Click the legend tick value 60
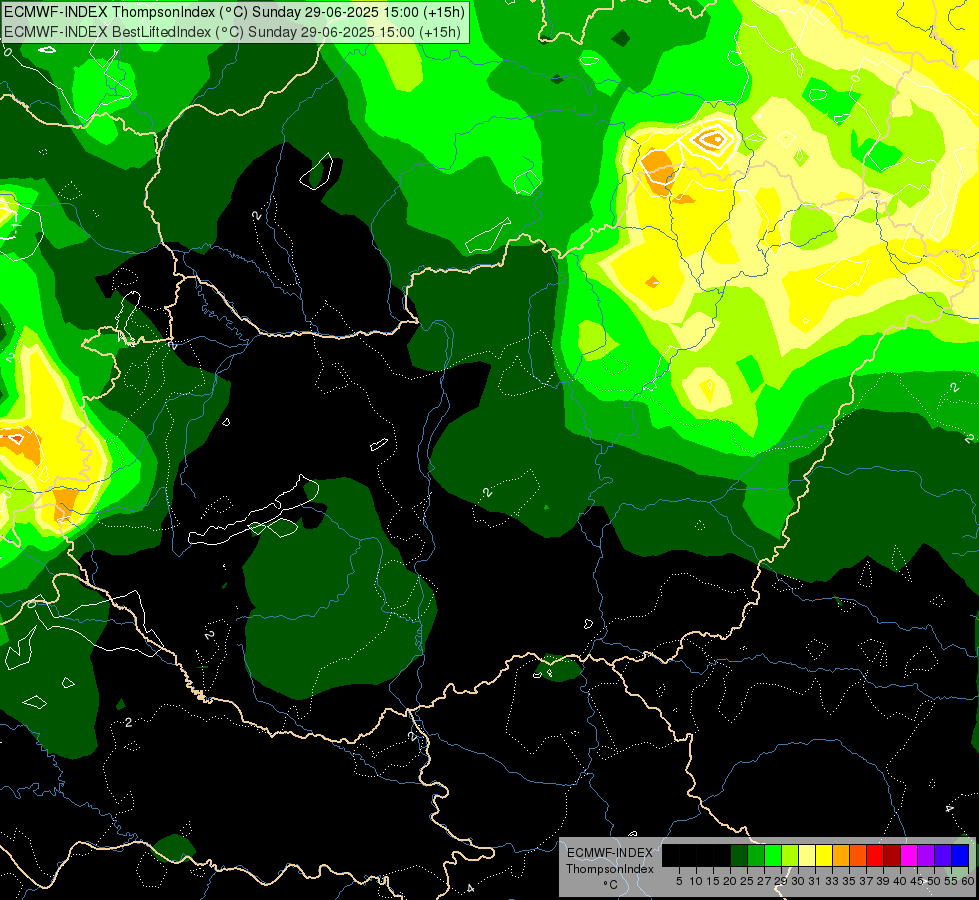The image size is (979, 900). click(968, 881)
